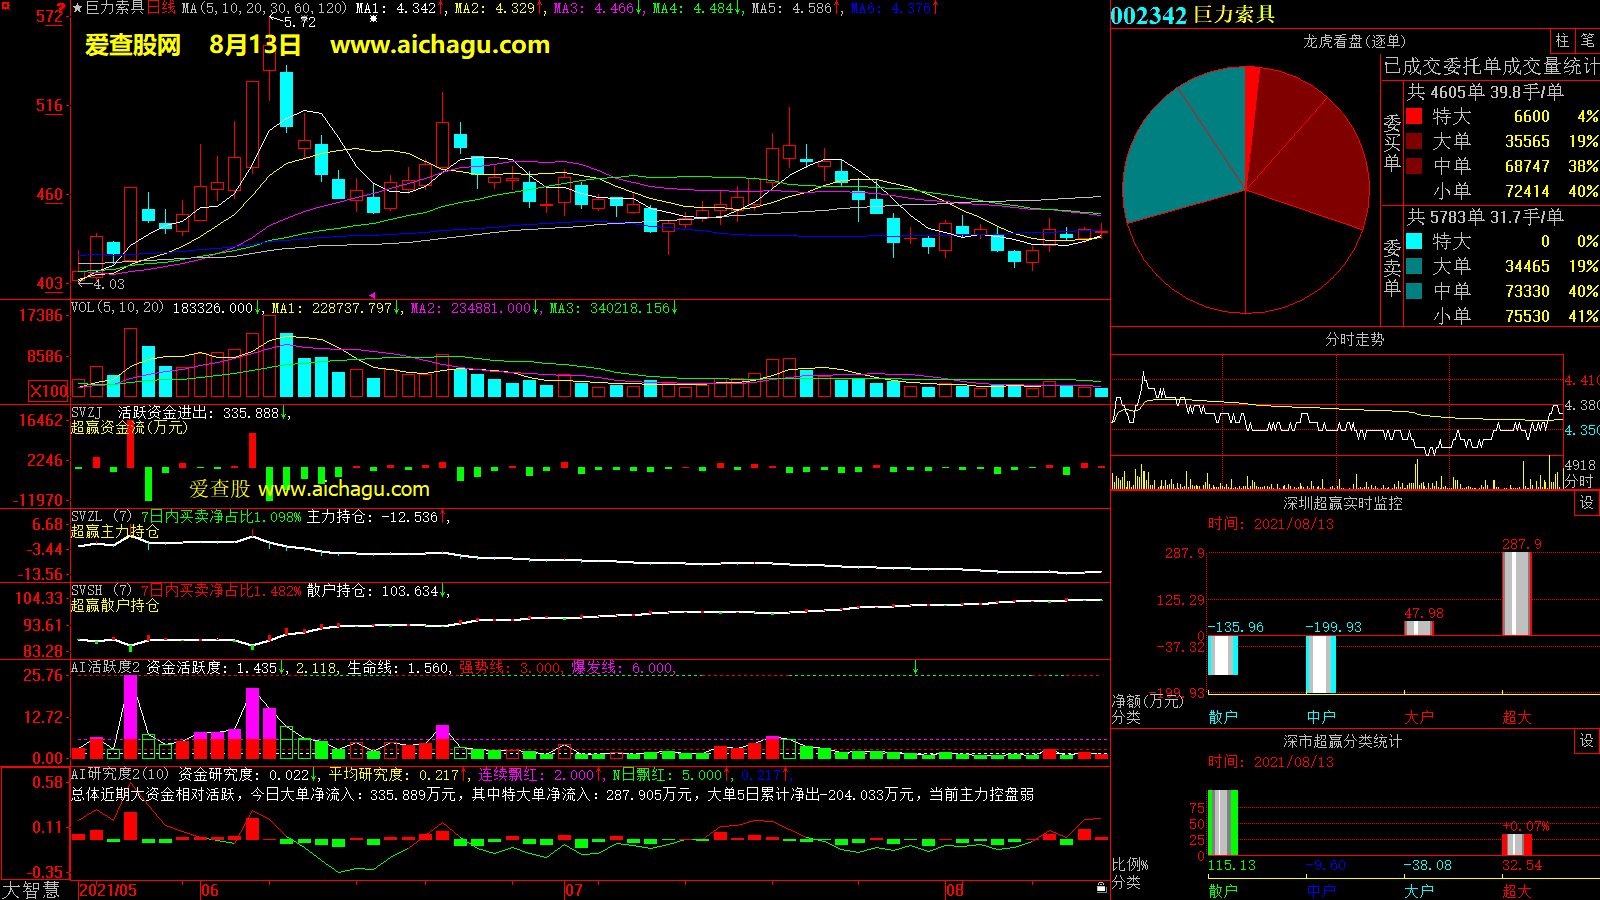
Task: Click the small lock icon at chart bottom-right
Action: click(1101, 886)
